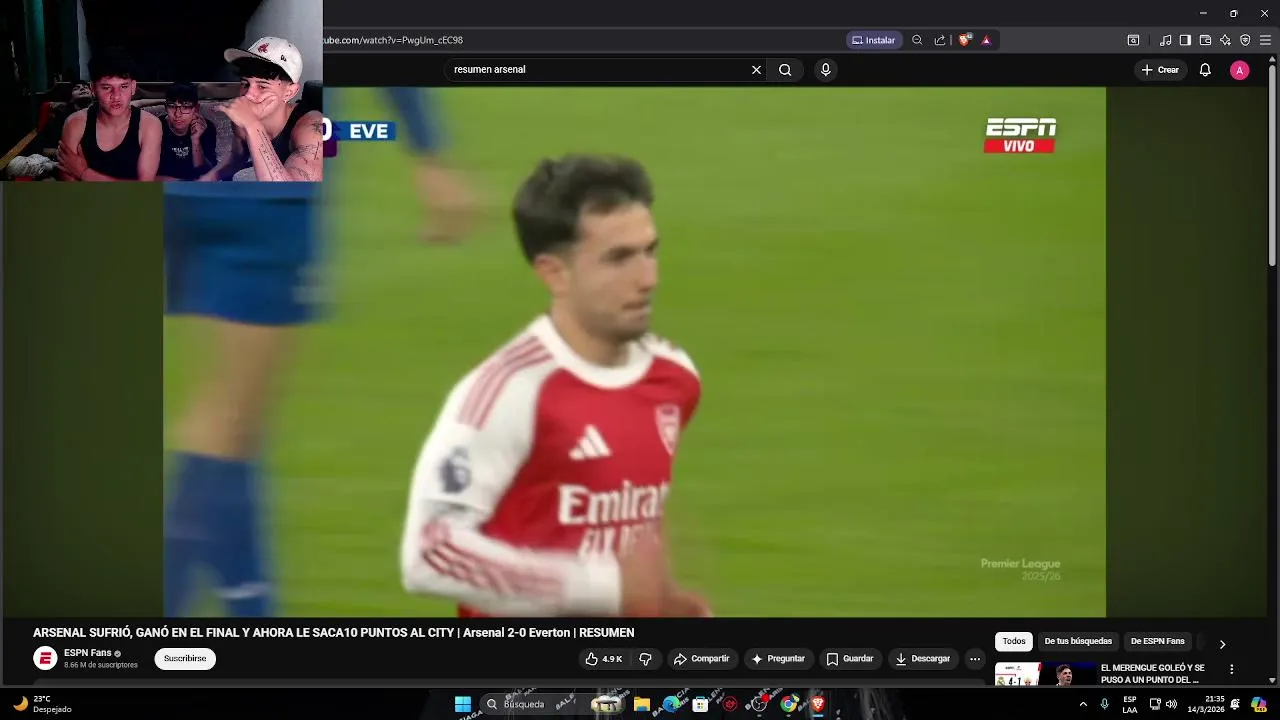
Task: Open the browser hamburger main menu
Action: pos(1265,40)
